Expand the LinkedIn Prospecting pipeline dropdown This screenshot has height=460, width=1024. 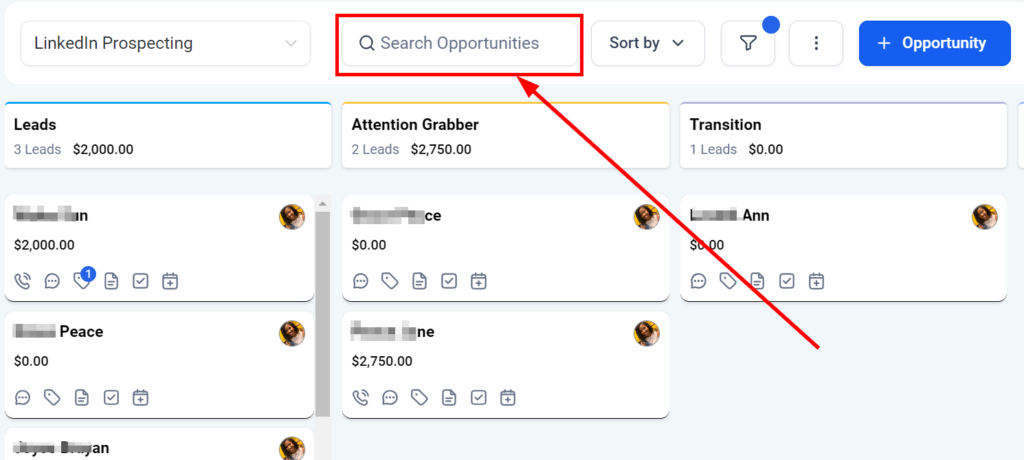[x=166, y=43]
